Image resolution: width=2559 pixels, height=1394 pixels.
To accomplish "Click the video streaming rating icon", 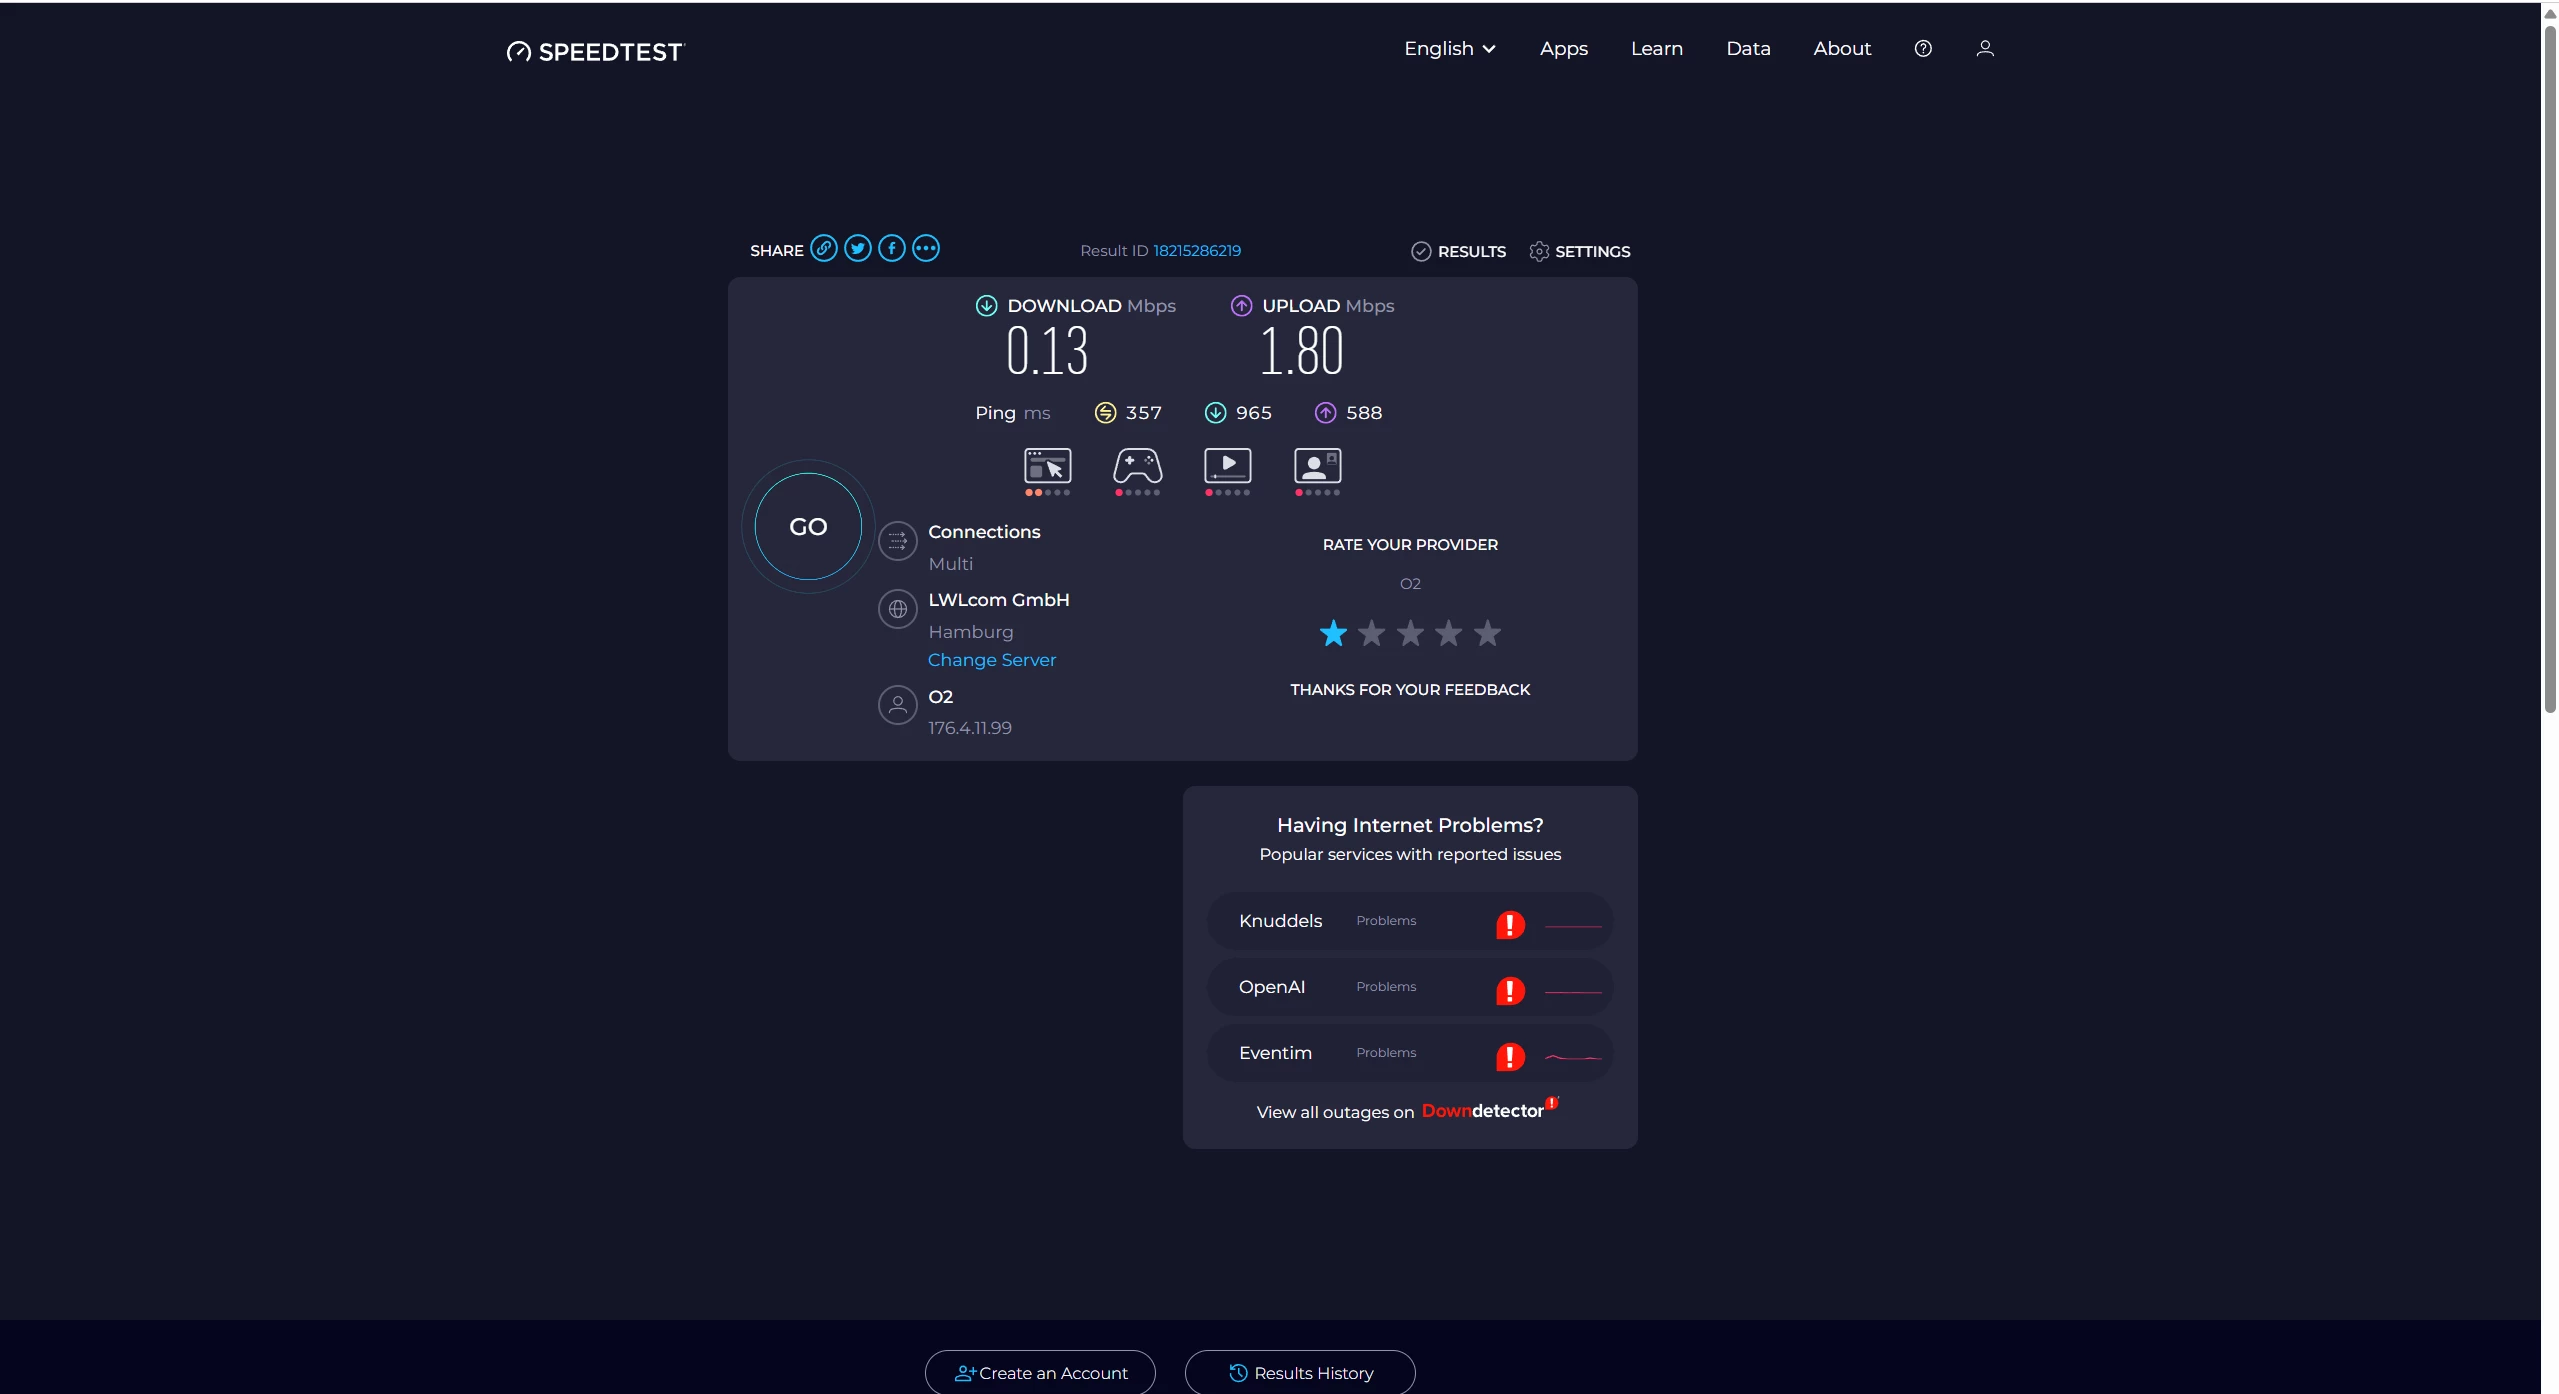I will point(1227,467).
